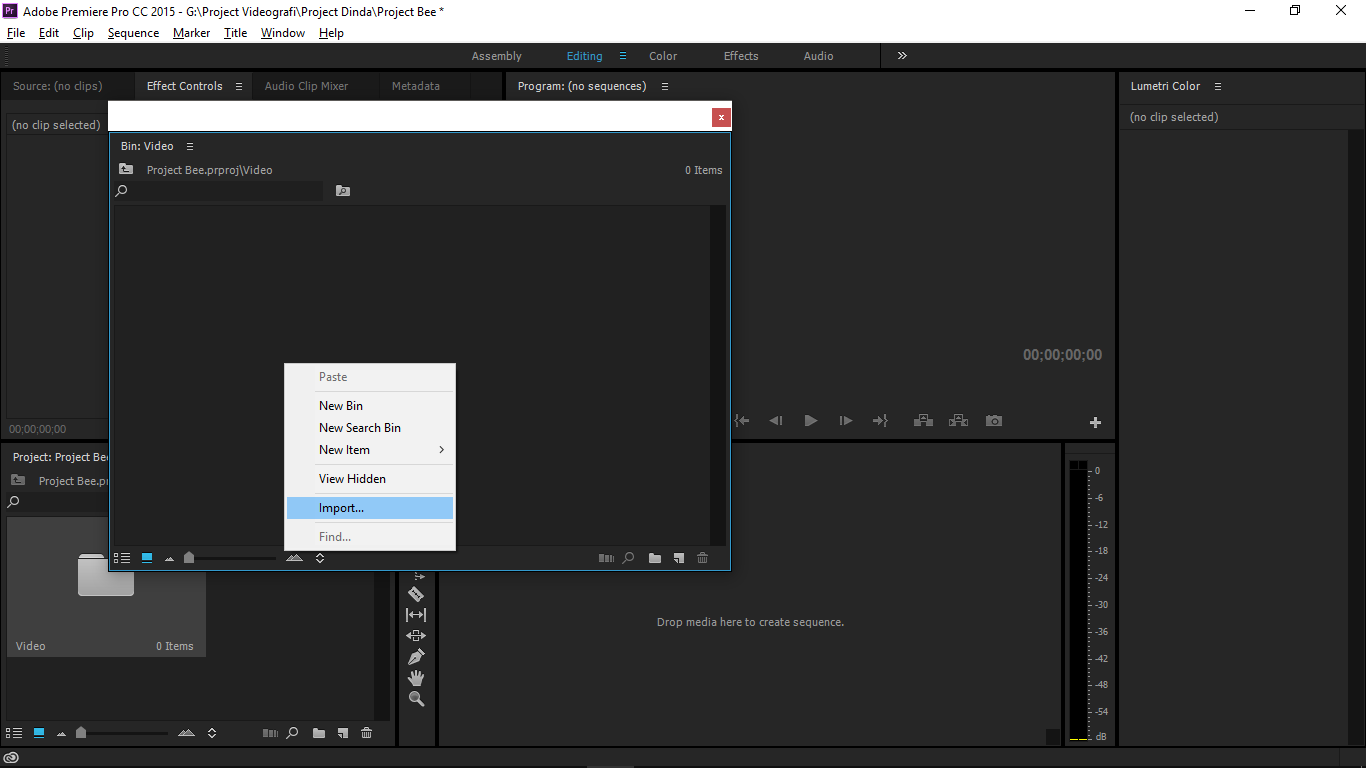The image size is (1366, 768).
Task: Select View Hidden in the context menu
Action: (x=370, y=478)
